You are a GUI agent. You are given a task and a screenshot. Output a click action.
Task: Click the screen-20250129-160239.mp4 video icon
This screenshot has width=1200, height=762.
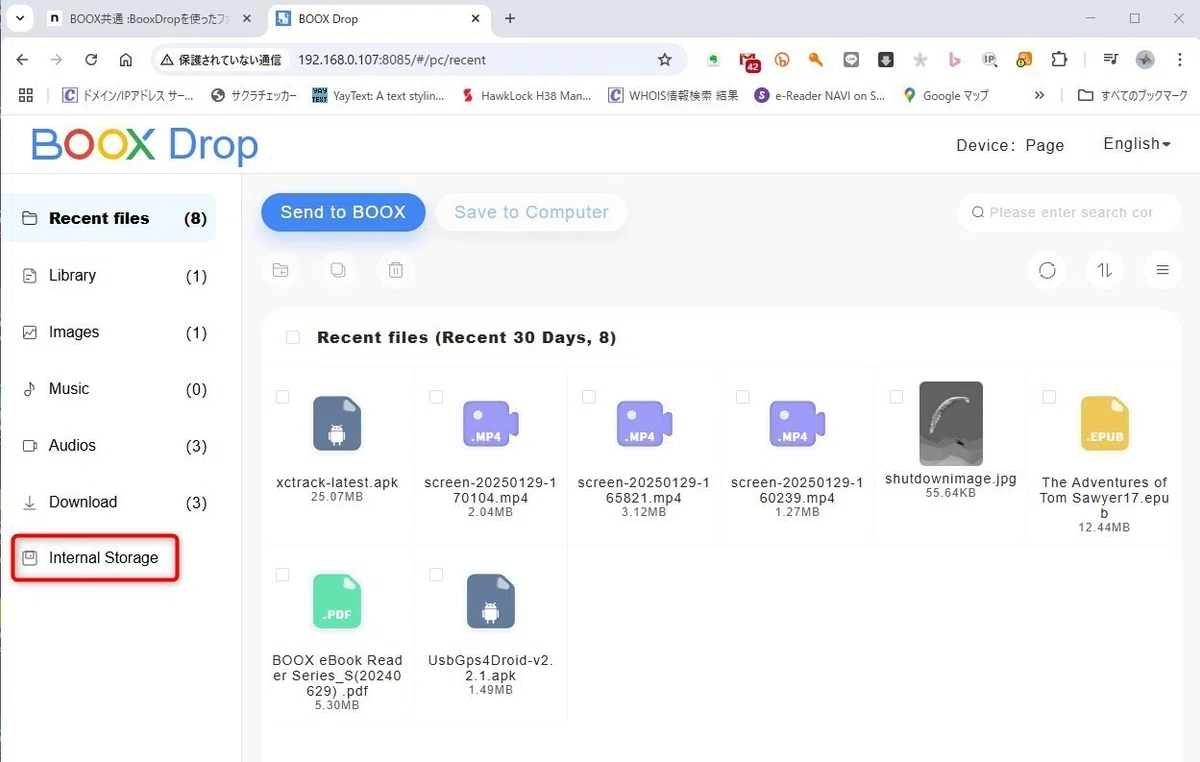[x=795, y=423]
